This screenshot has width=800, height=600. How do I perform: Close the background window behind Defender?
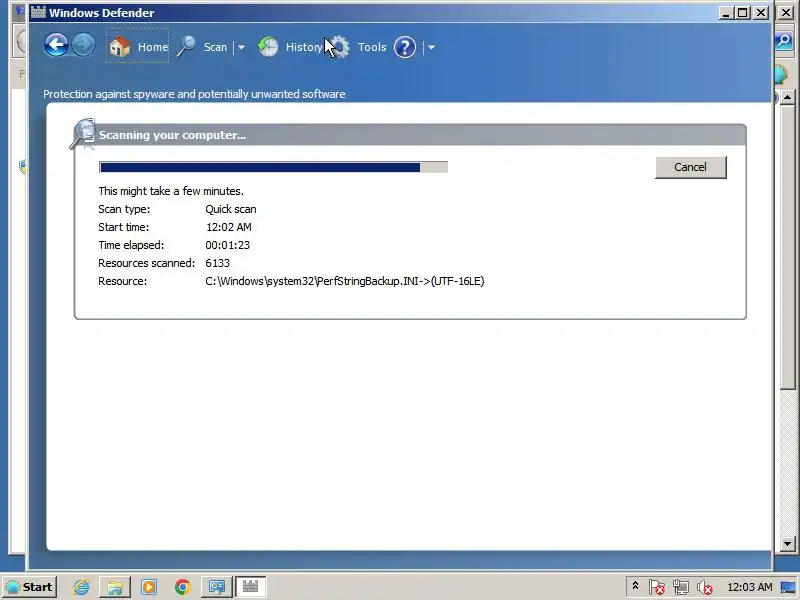[787, 13]
